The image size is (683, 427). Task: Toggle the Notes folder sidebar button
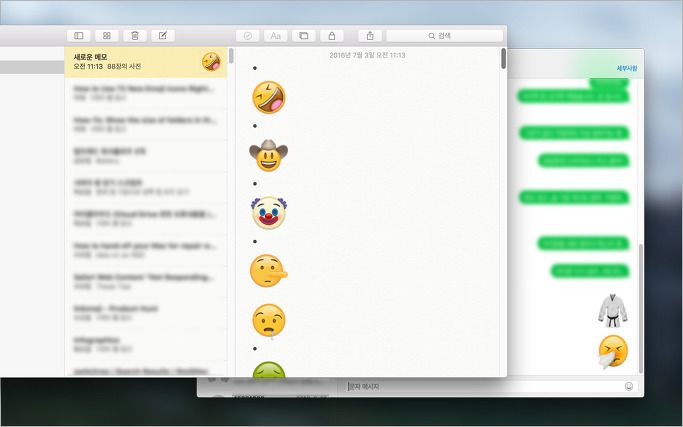click(x=79, y=36)
